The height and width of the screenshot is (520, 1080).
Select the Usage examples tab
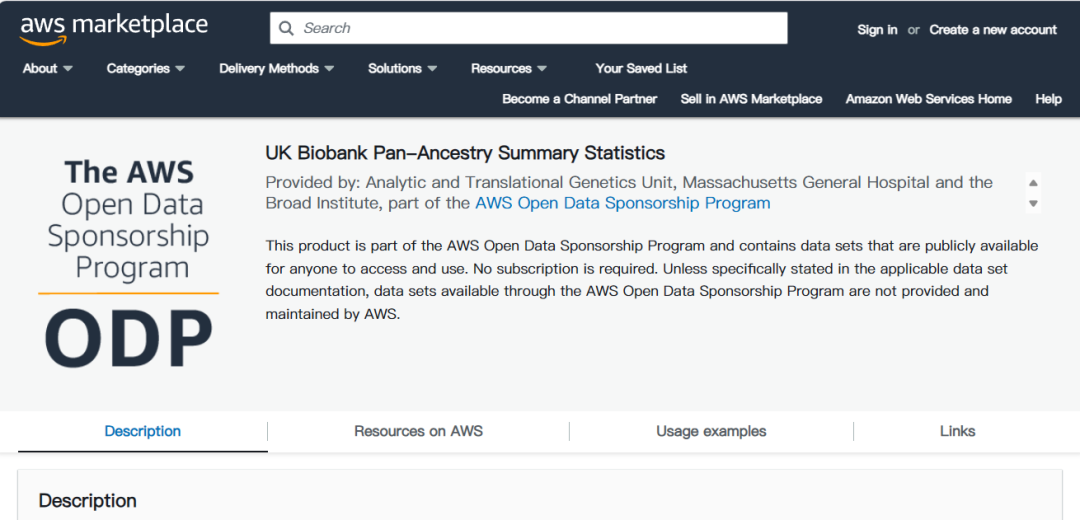(711, 431)
